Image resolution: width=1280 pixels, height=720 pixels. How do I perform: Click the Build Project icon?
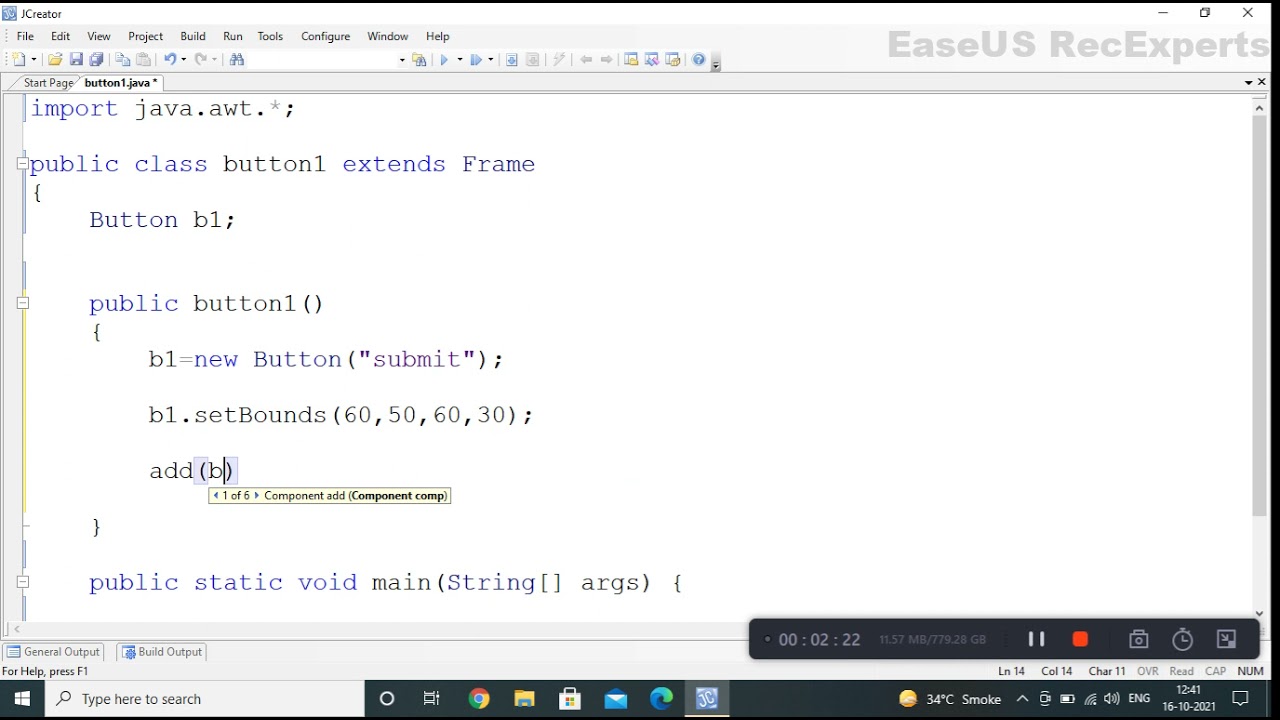point(476,60)
